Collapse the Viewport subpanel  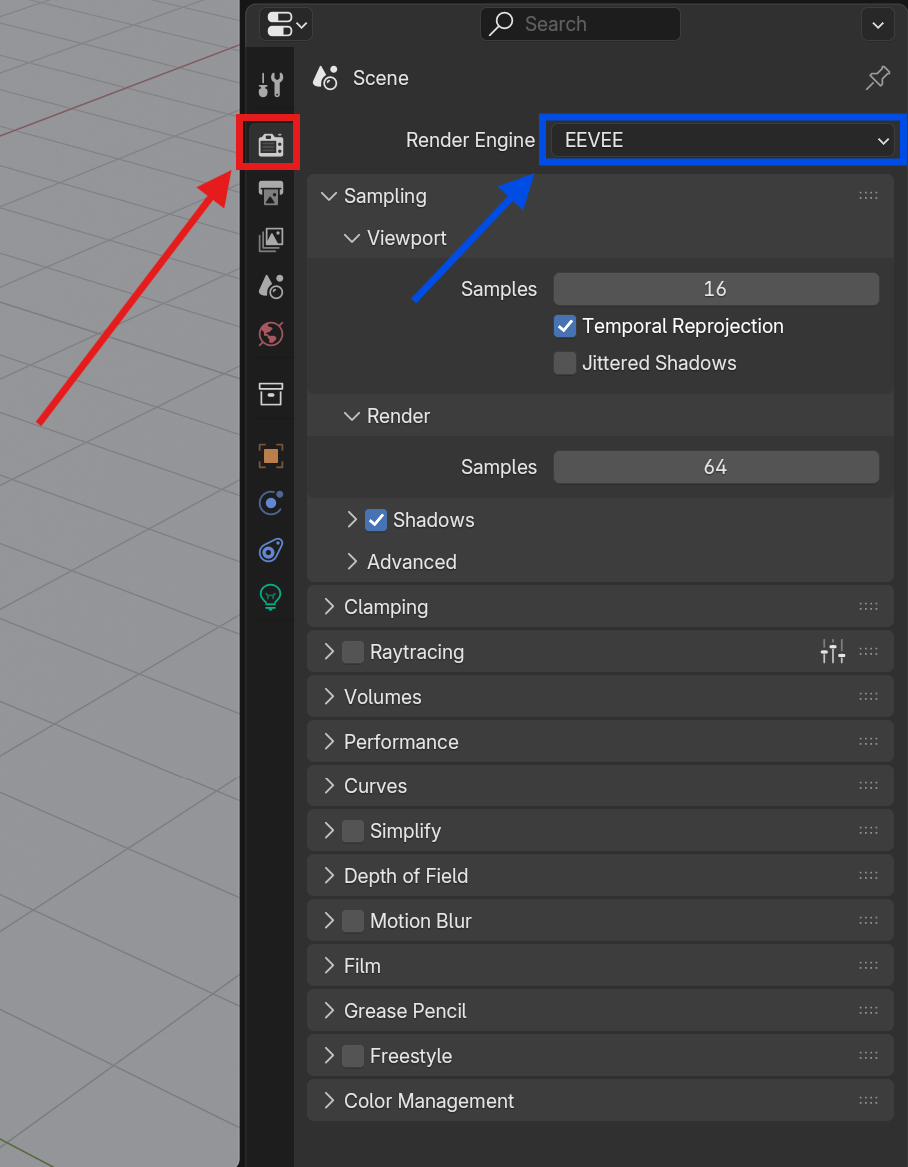coord(351,238)
